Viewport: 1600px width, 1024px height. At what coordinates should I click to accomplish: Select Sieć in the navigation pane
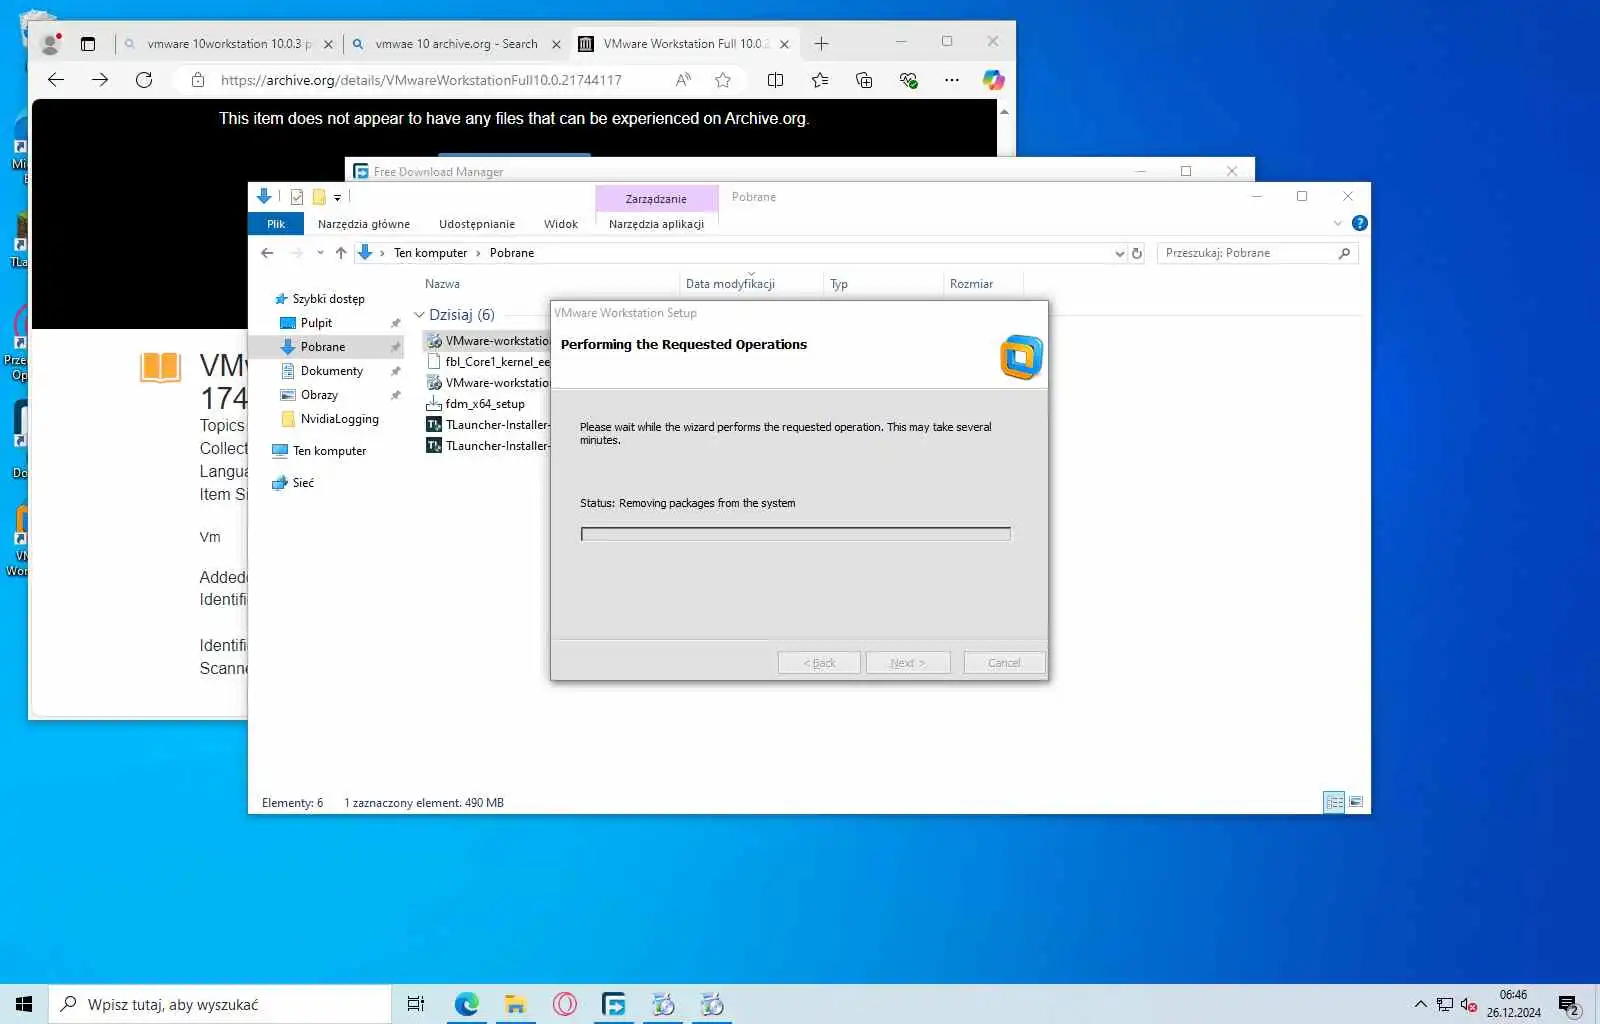point(303,483)
